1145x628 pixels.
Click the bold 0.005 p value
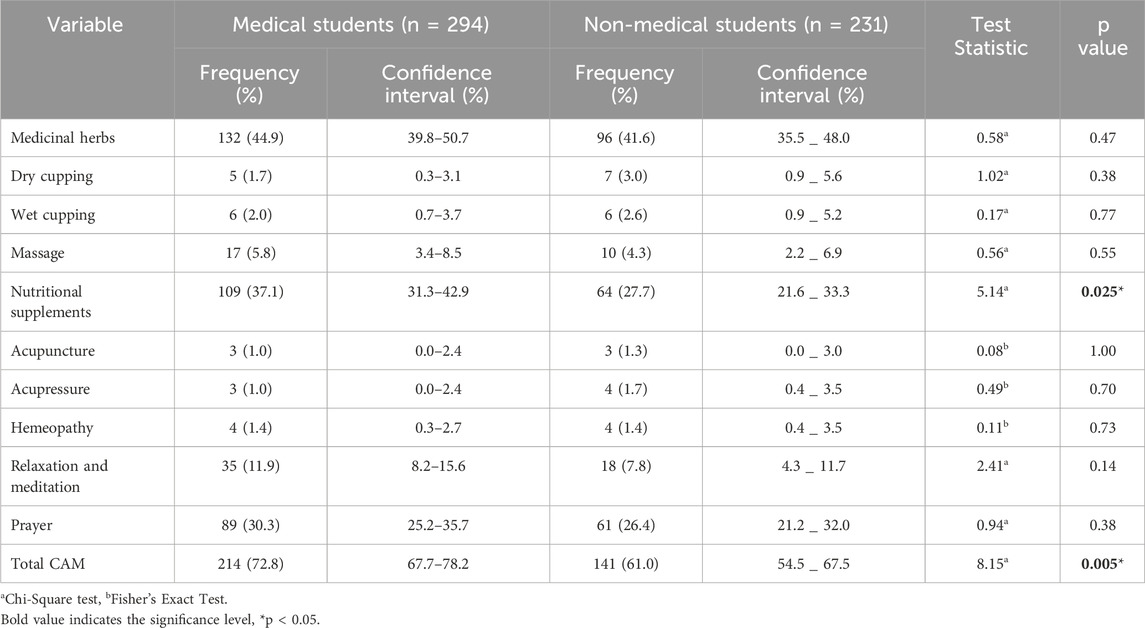point(1098,562)
